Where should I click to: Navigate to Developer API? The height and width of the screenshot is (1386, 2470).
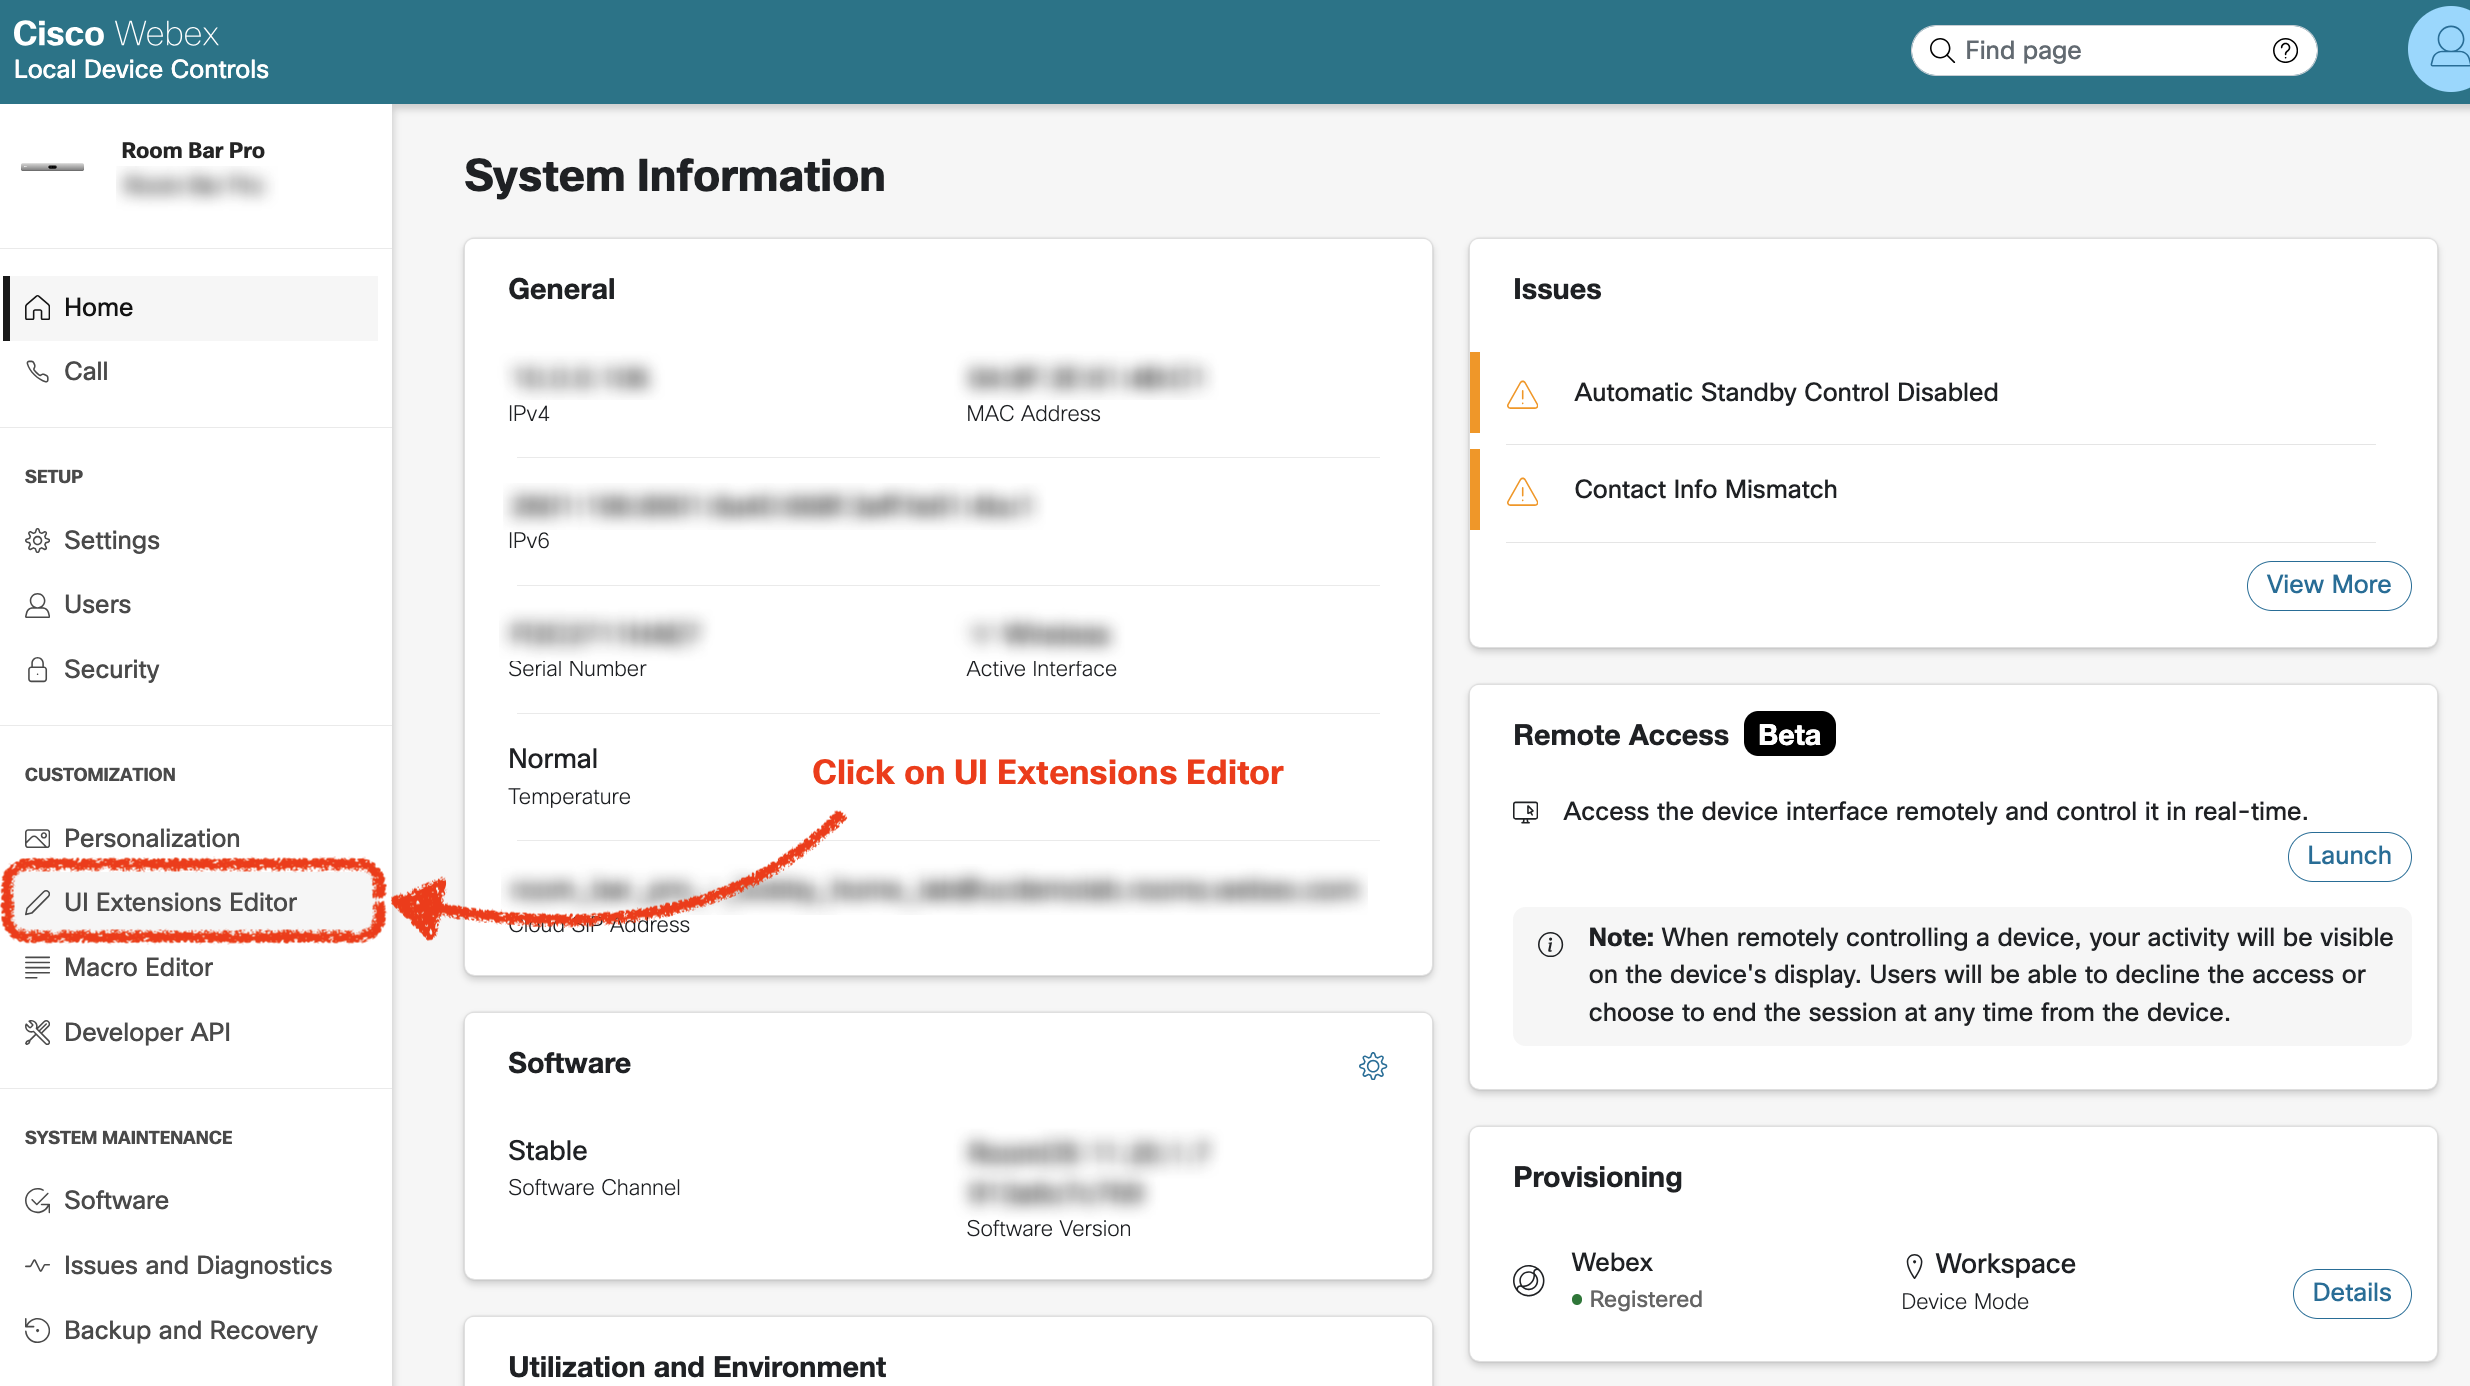(147, 1031)
